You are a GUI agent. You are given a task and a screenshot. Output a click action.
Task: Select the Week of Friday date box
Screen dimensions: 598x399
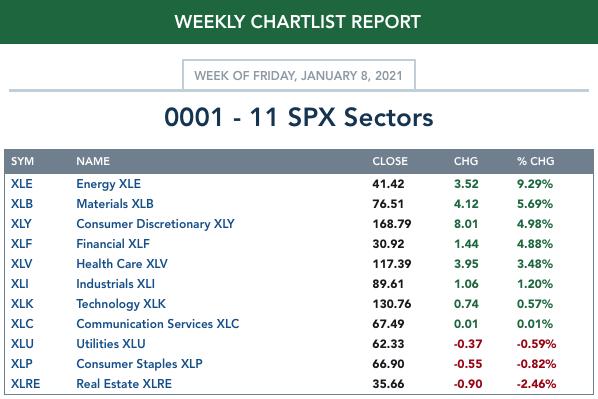point(299,75)
